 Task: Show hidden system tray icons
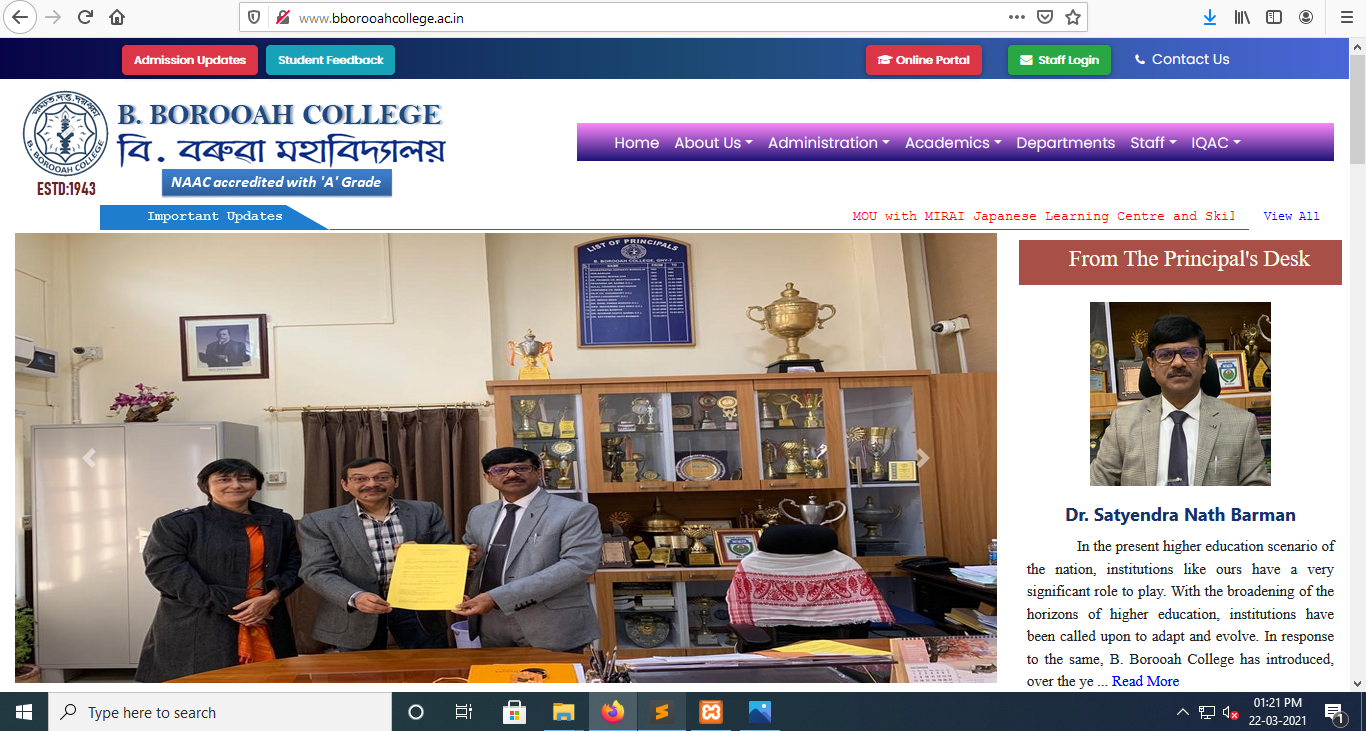pos(1183,713)
